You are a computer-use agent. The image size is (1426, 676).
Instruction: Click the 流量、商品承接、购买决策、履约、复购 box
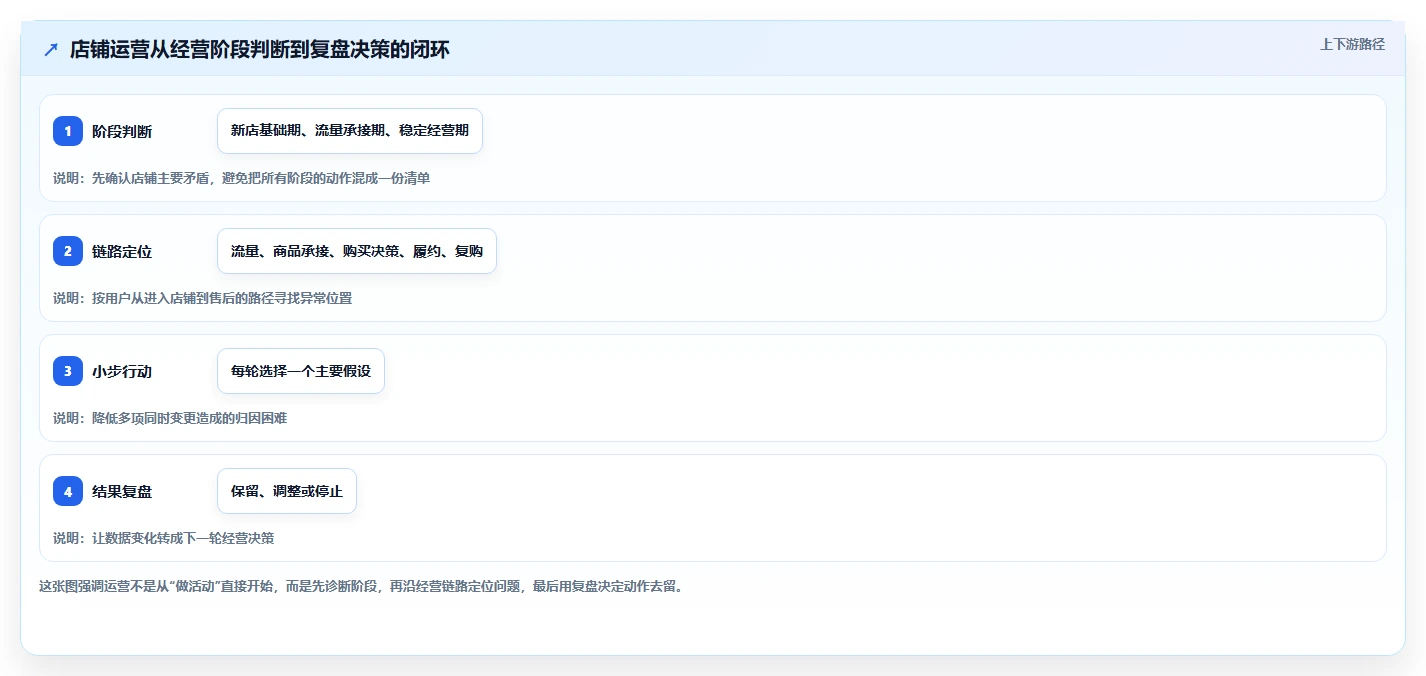point(357,251)
